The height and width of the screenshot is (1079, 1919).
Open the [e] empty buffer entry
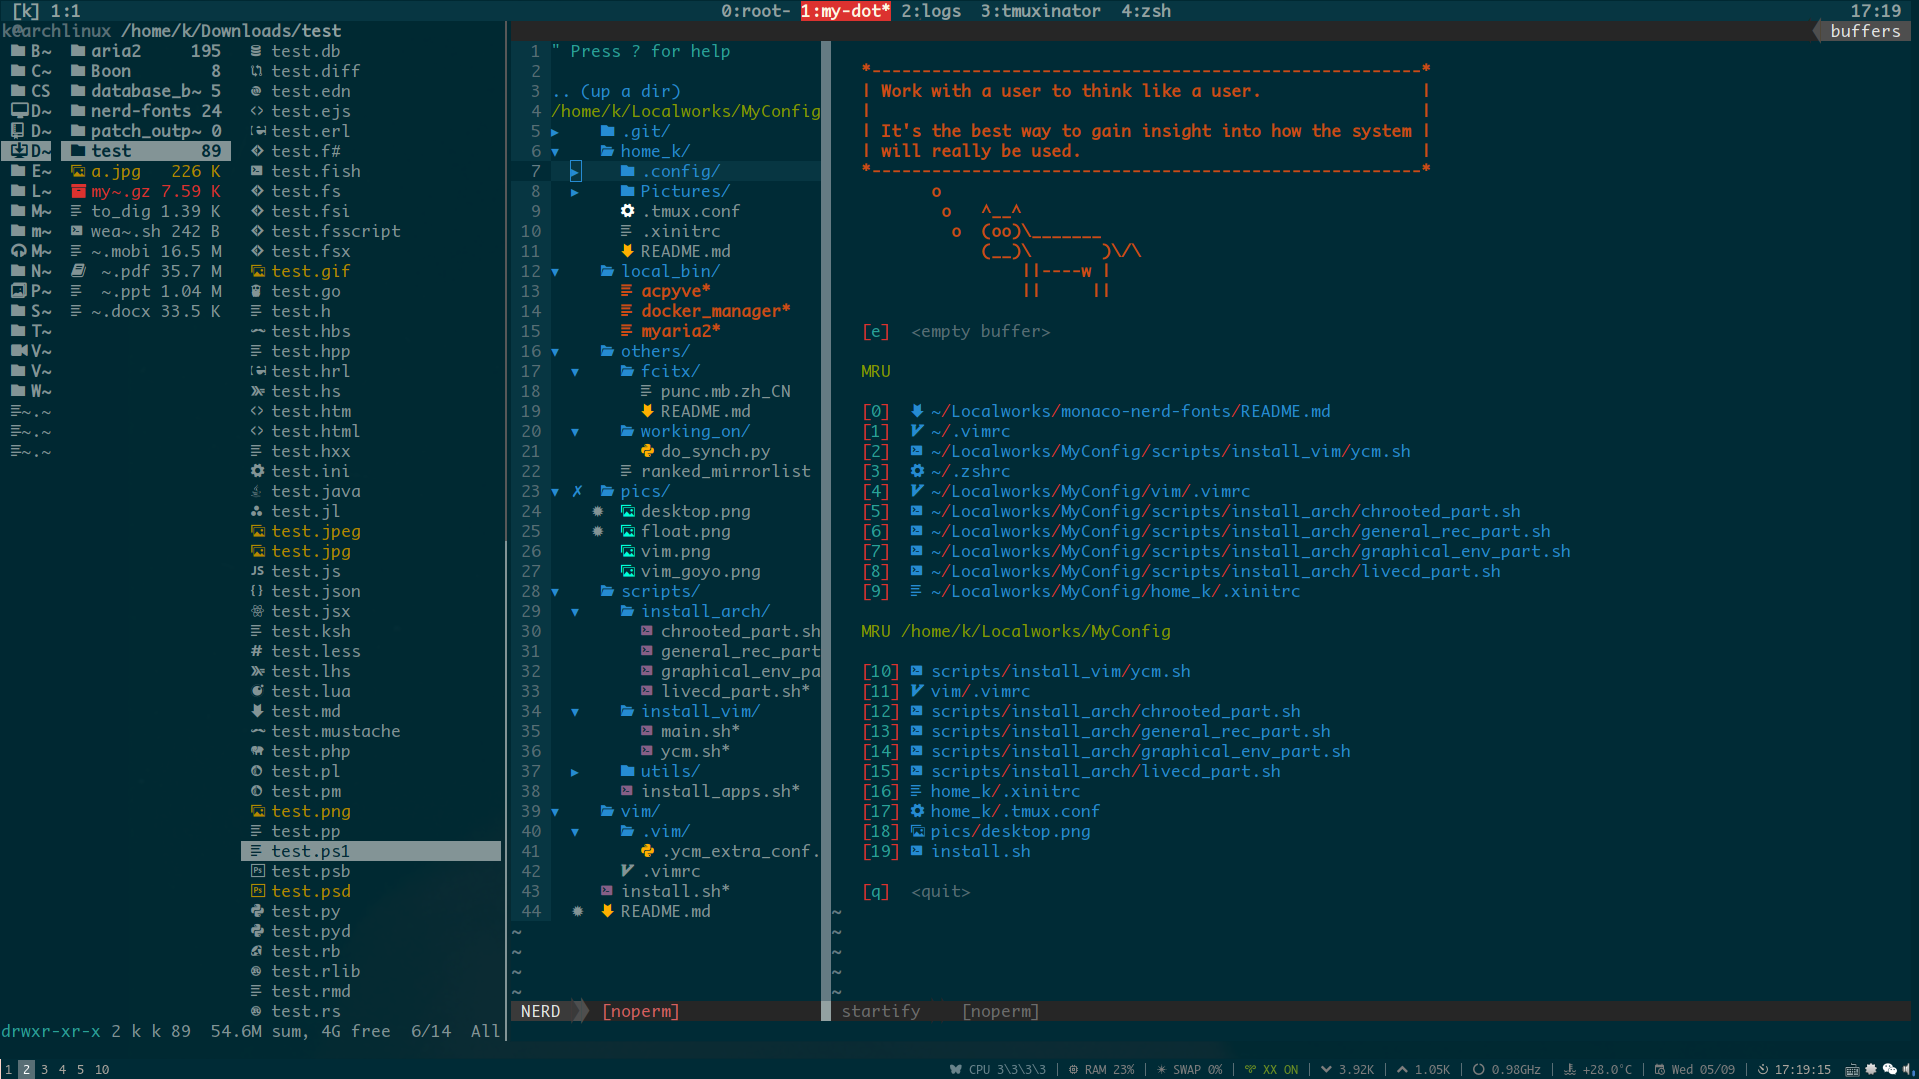[956, 331]
